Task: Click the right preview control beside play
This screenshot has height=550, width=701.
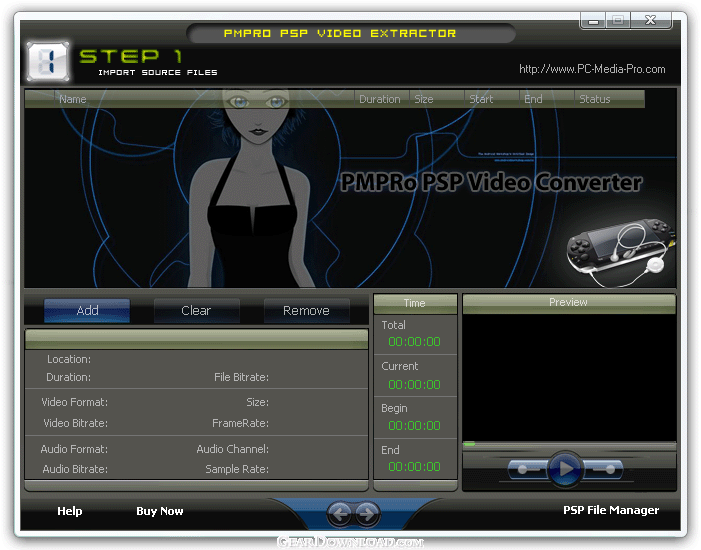Action: pos(603,470)
